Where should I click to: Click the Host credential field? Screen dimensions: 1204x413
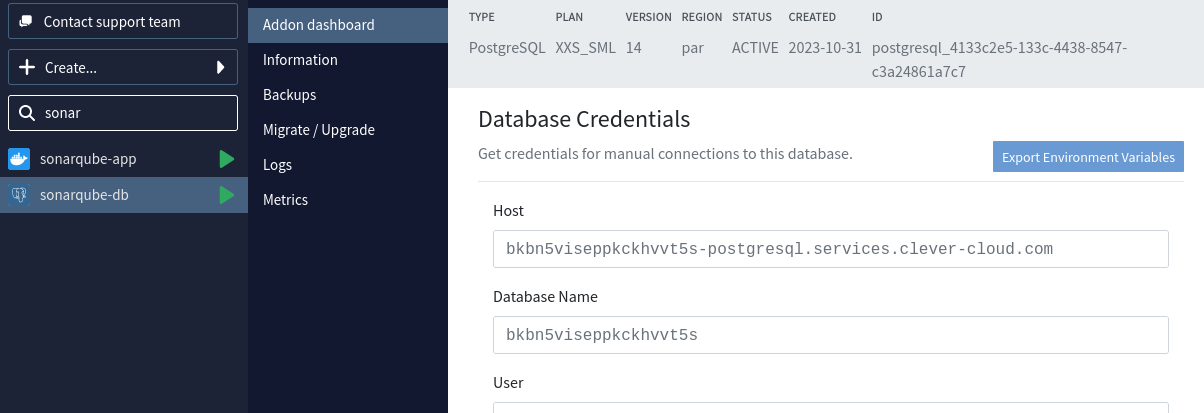tap(830, 249)
